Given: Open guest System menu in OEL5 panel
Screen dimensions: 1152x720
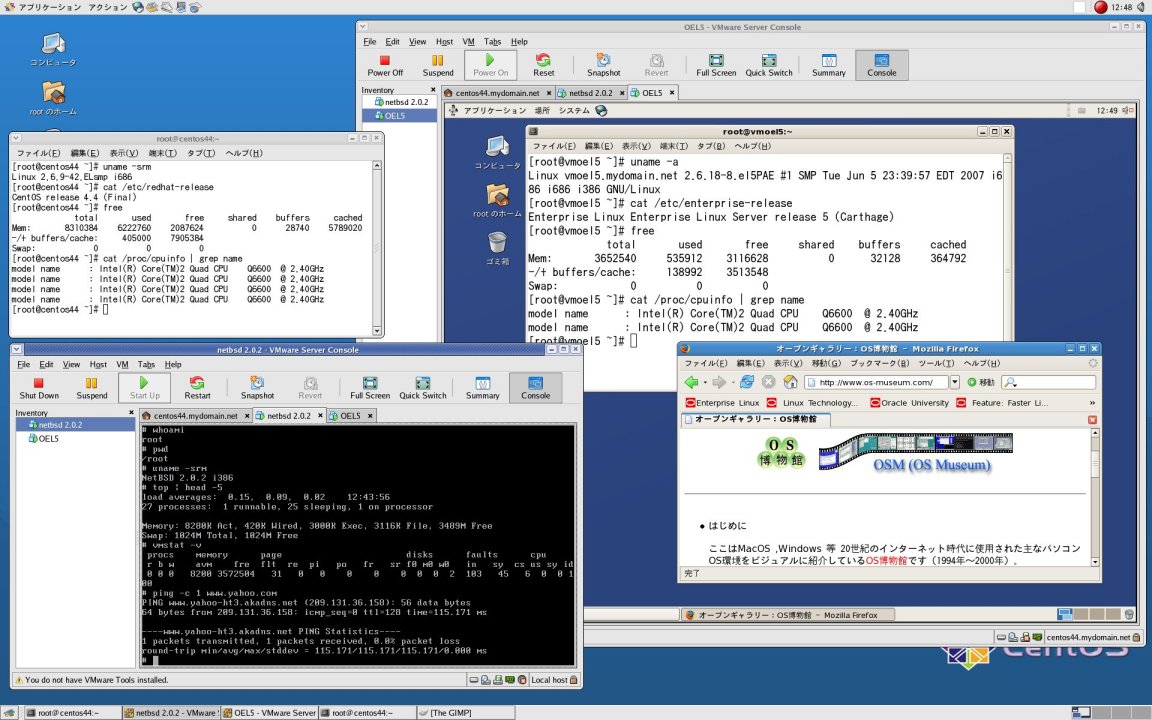Looking at the screenshot, I should click(x=574, y=111).
